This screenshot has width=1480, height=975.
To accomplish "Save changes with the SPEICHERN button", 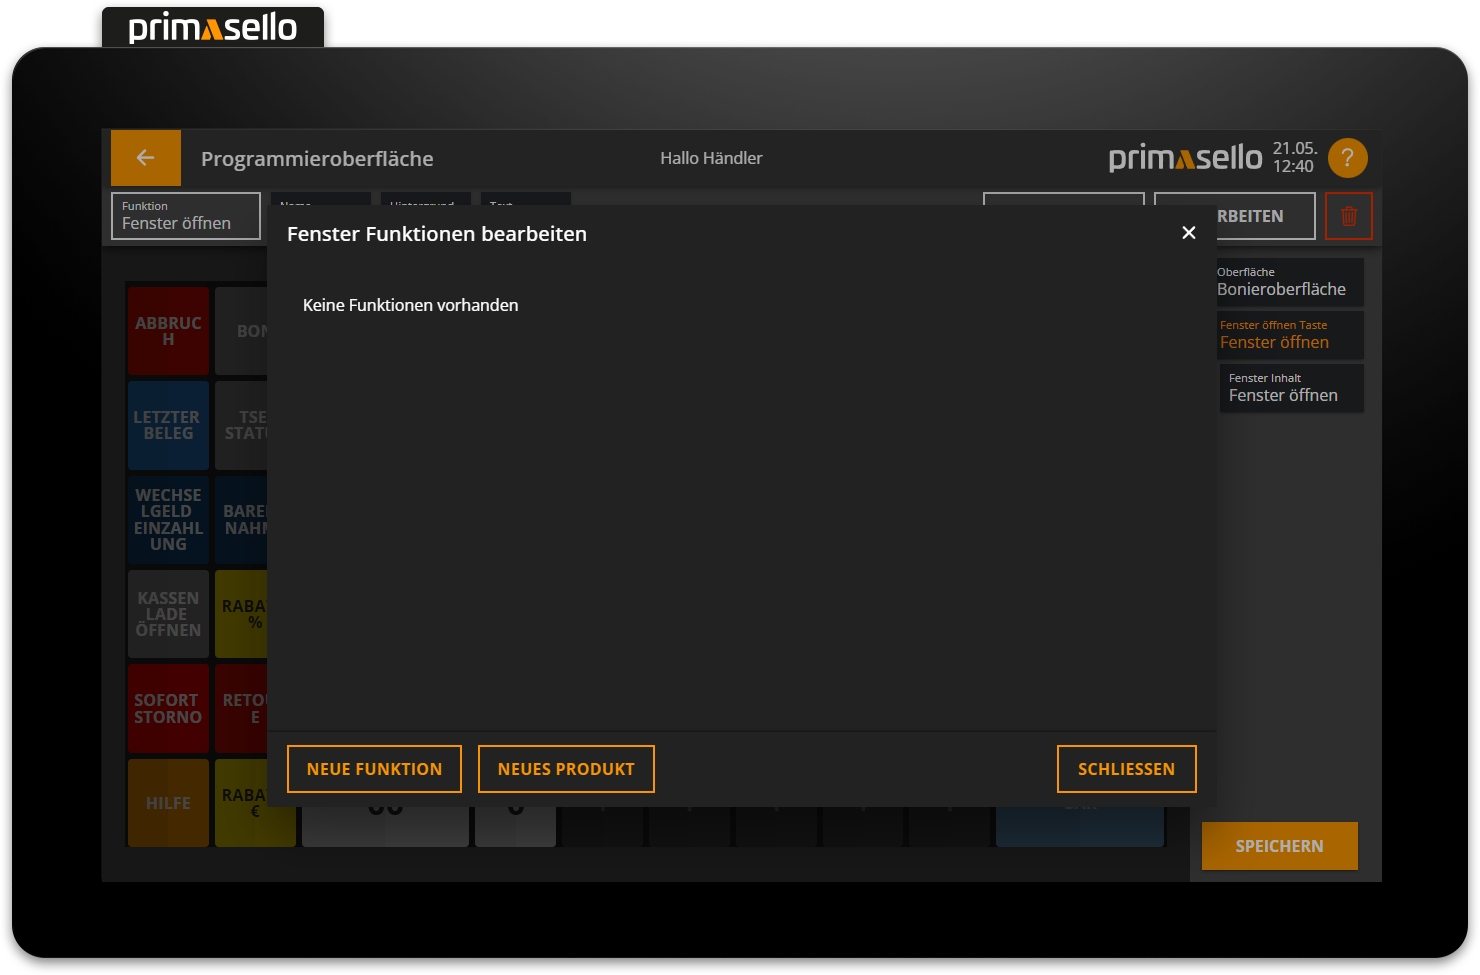I will pyautogui.click(x=1279, y=845).
